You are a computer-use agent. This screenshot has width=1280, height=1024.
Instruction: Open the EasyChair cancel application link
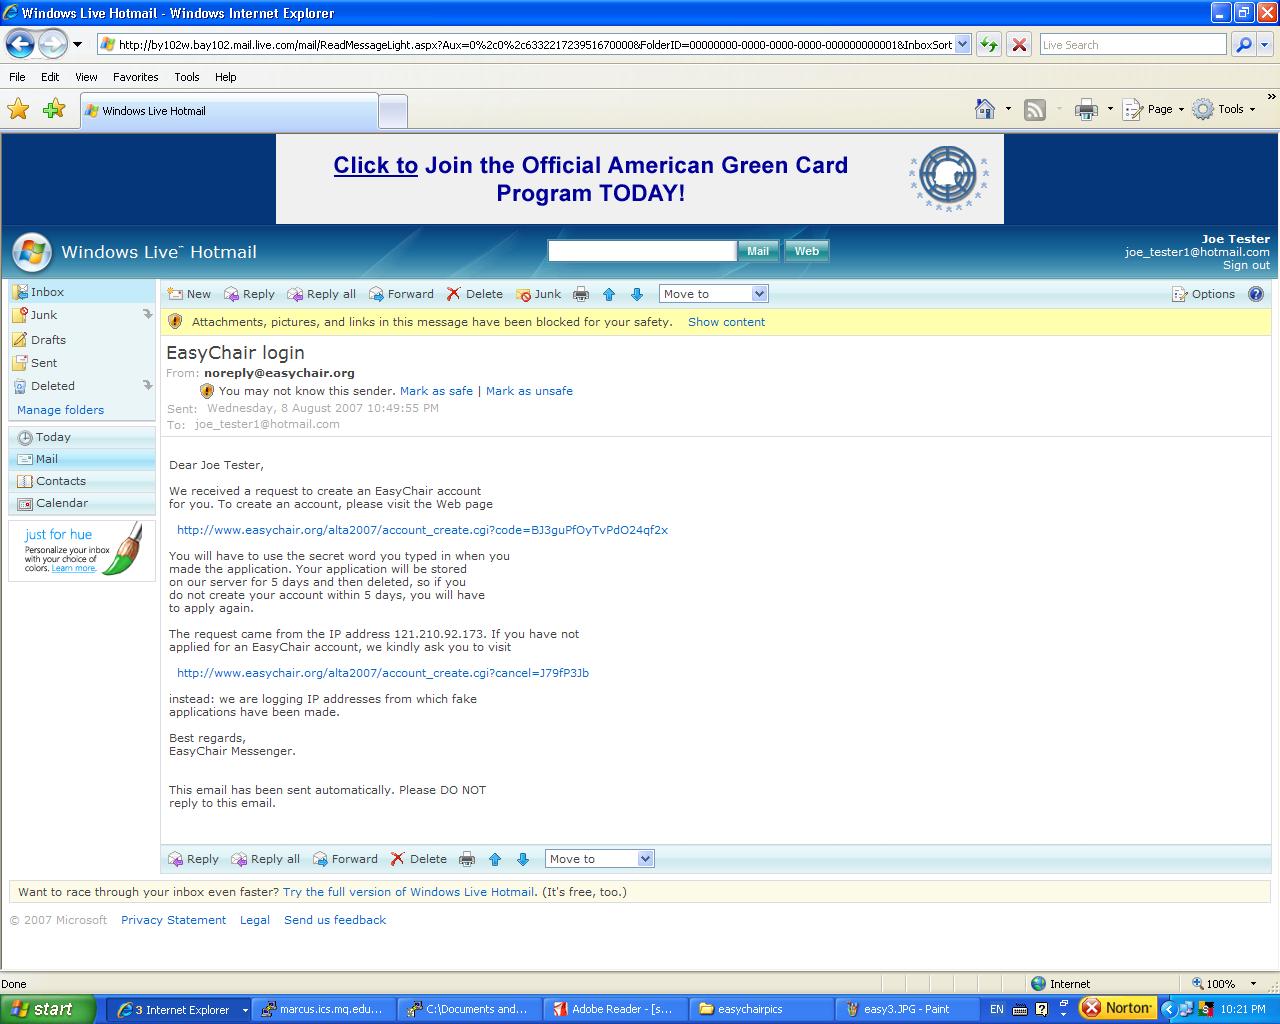tap(383, 673)
